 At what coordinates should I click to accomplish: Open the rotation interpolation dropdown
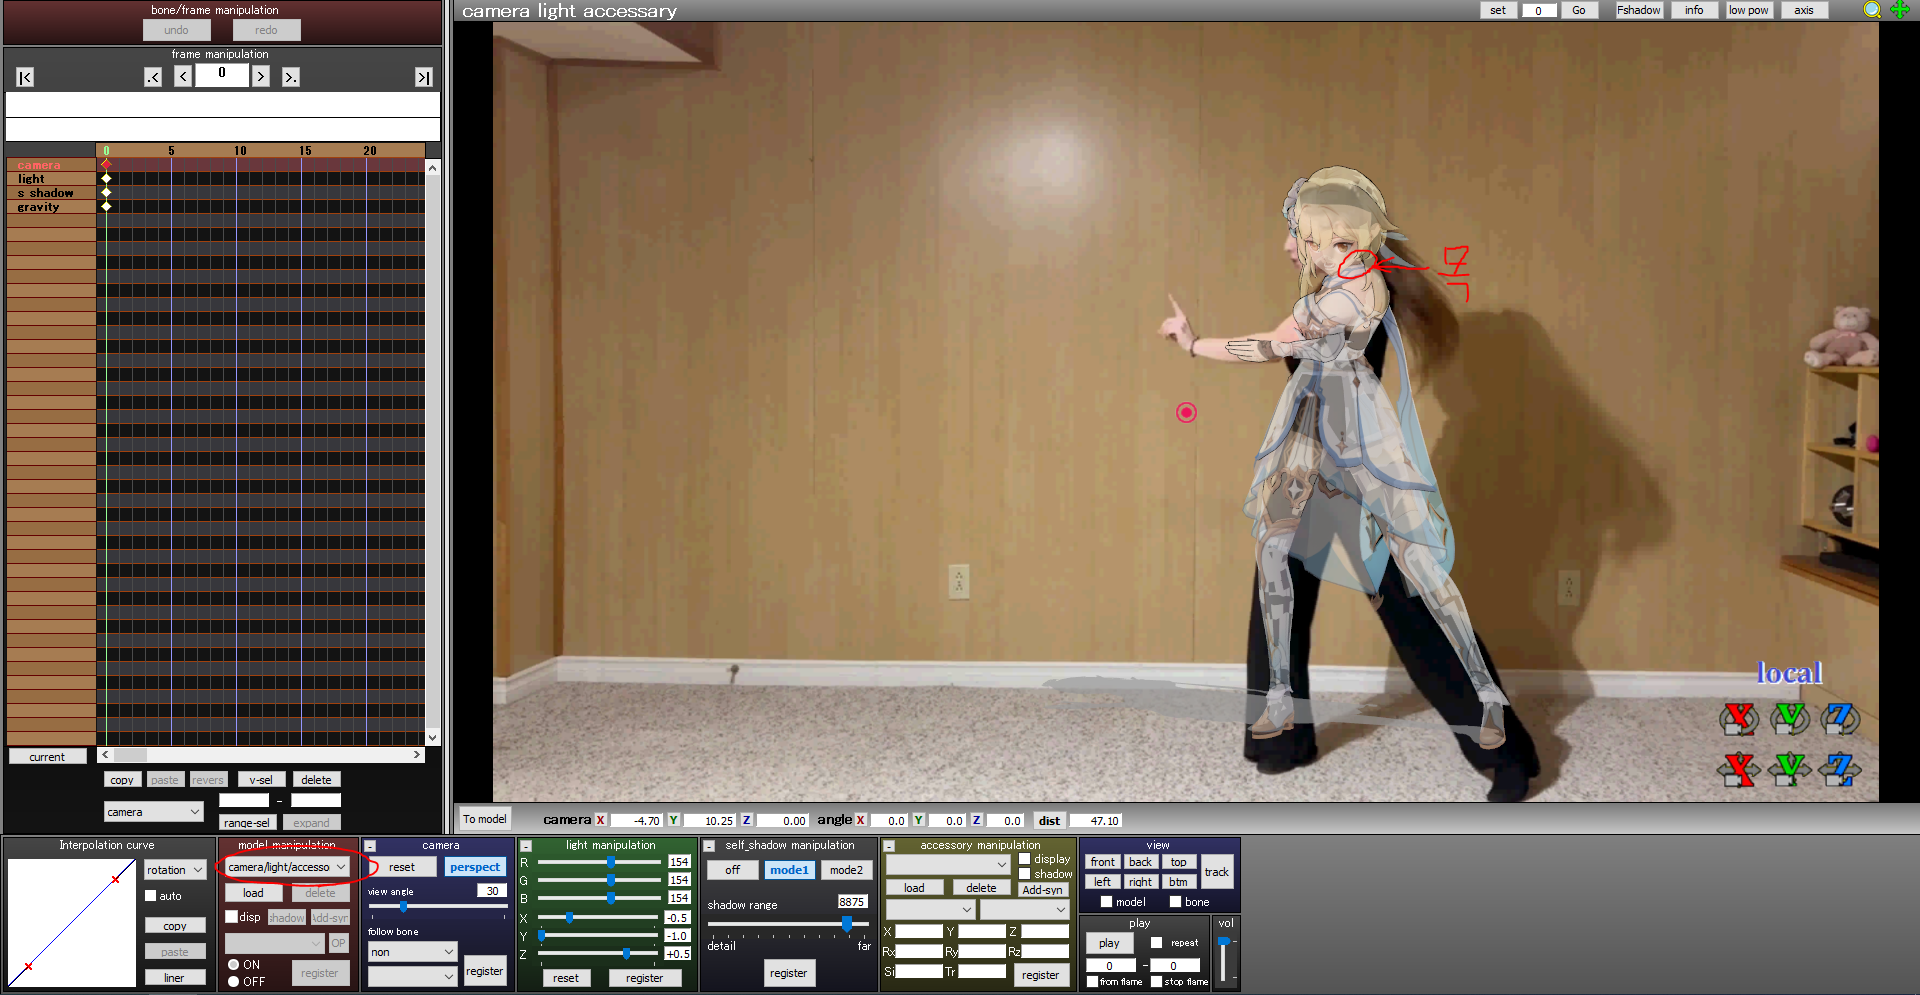(175, 870)
